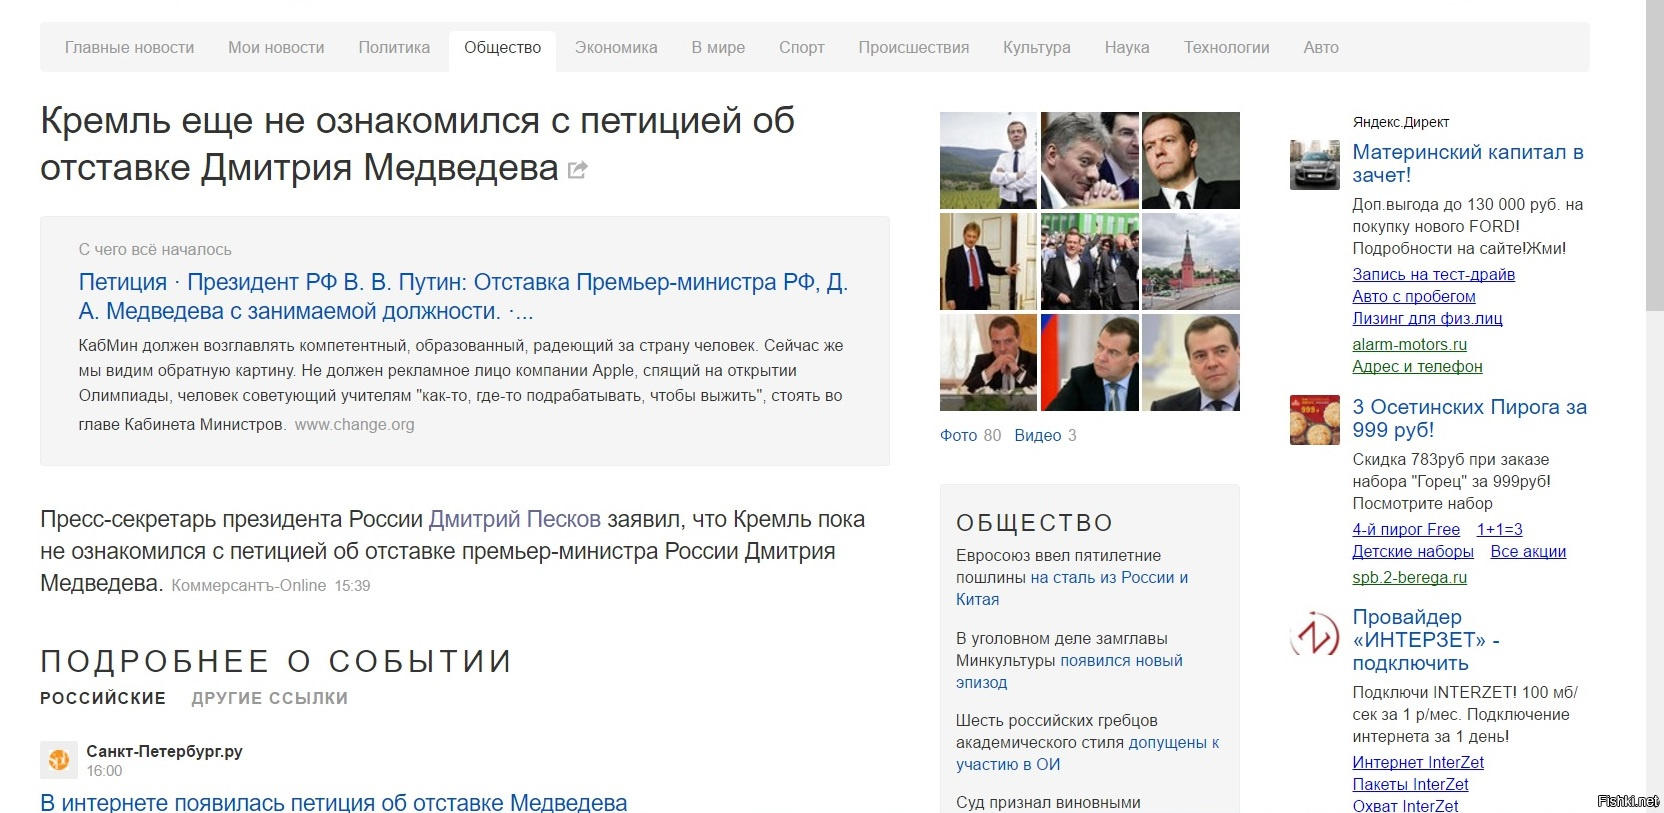Open the Главные новости tab

[130, 47]
